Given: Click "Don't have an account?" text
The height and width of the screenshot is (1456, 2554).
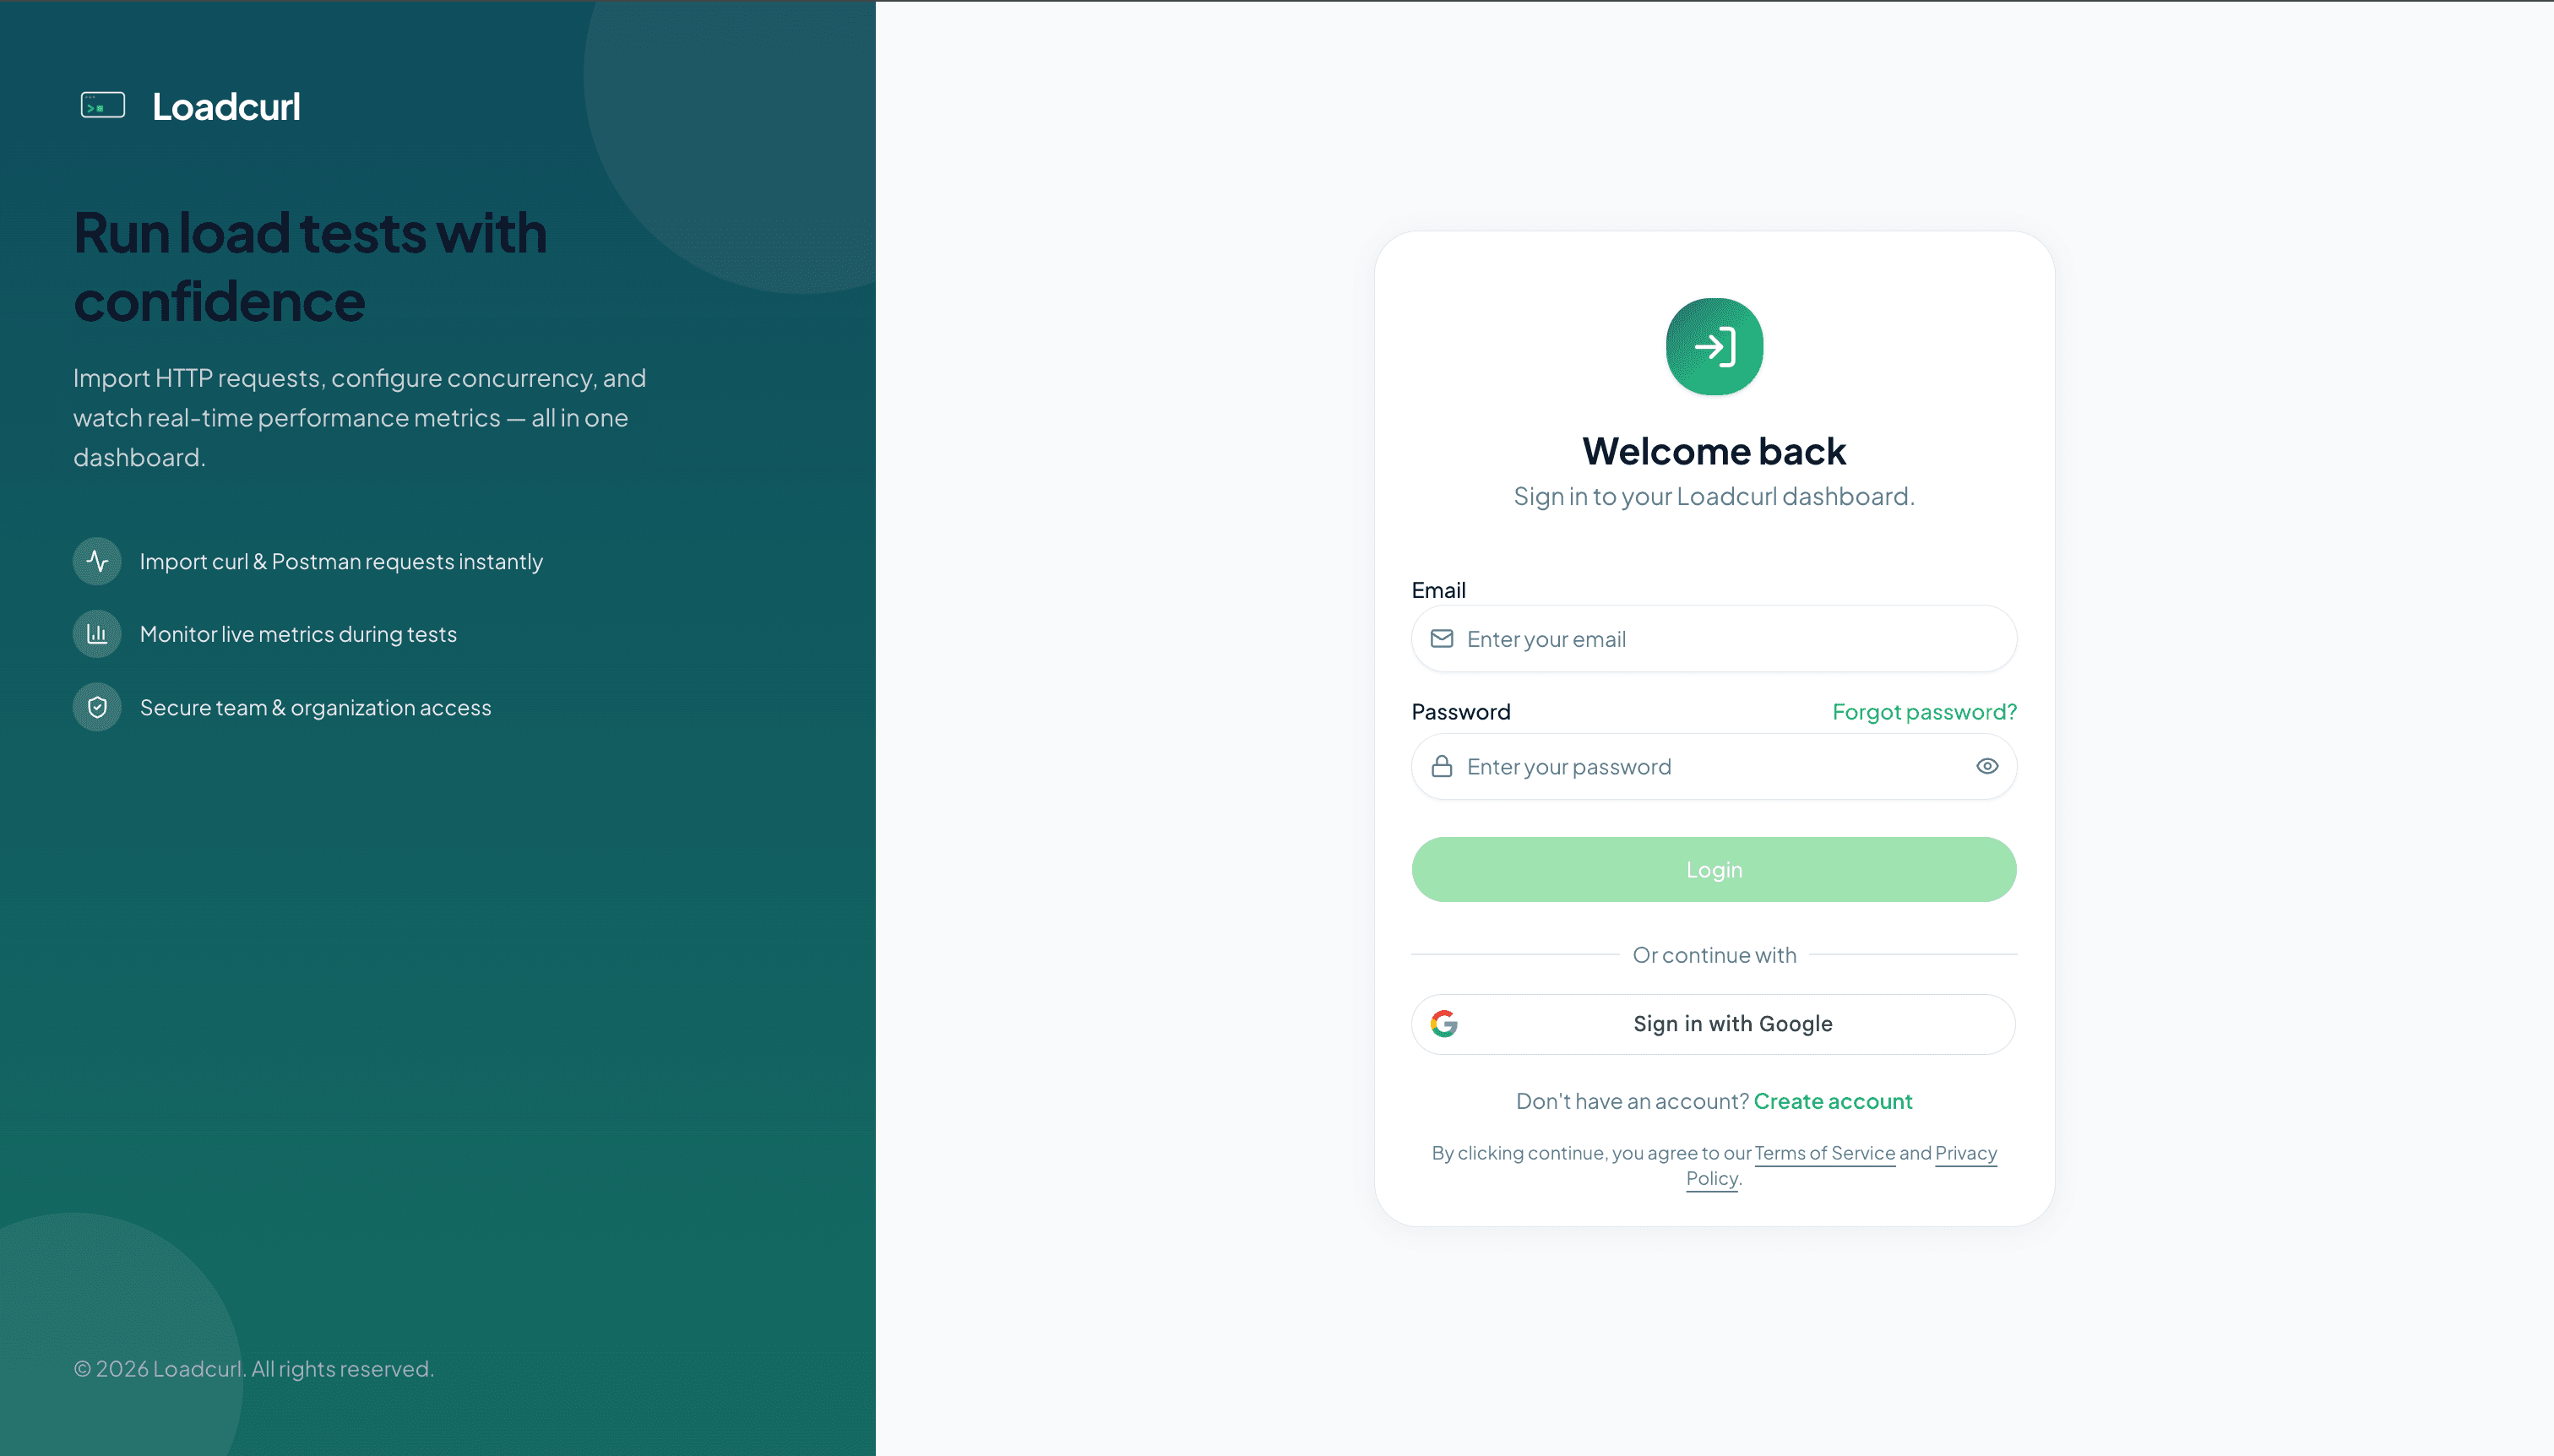Looking at the screenshot, I should (1632, 1101).
